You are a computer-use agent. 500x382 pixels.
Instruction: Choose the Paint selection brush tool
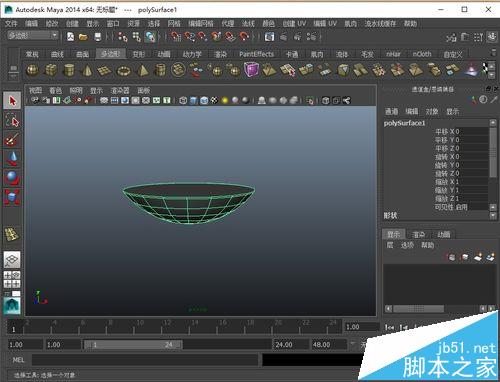point(12,139)
